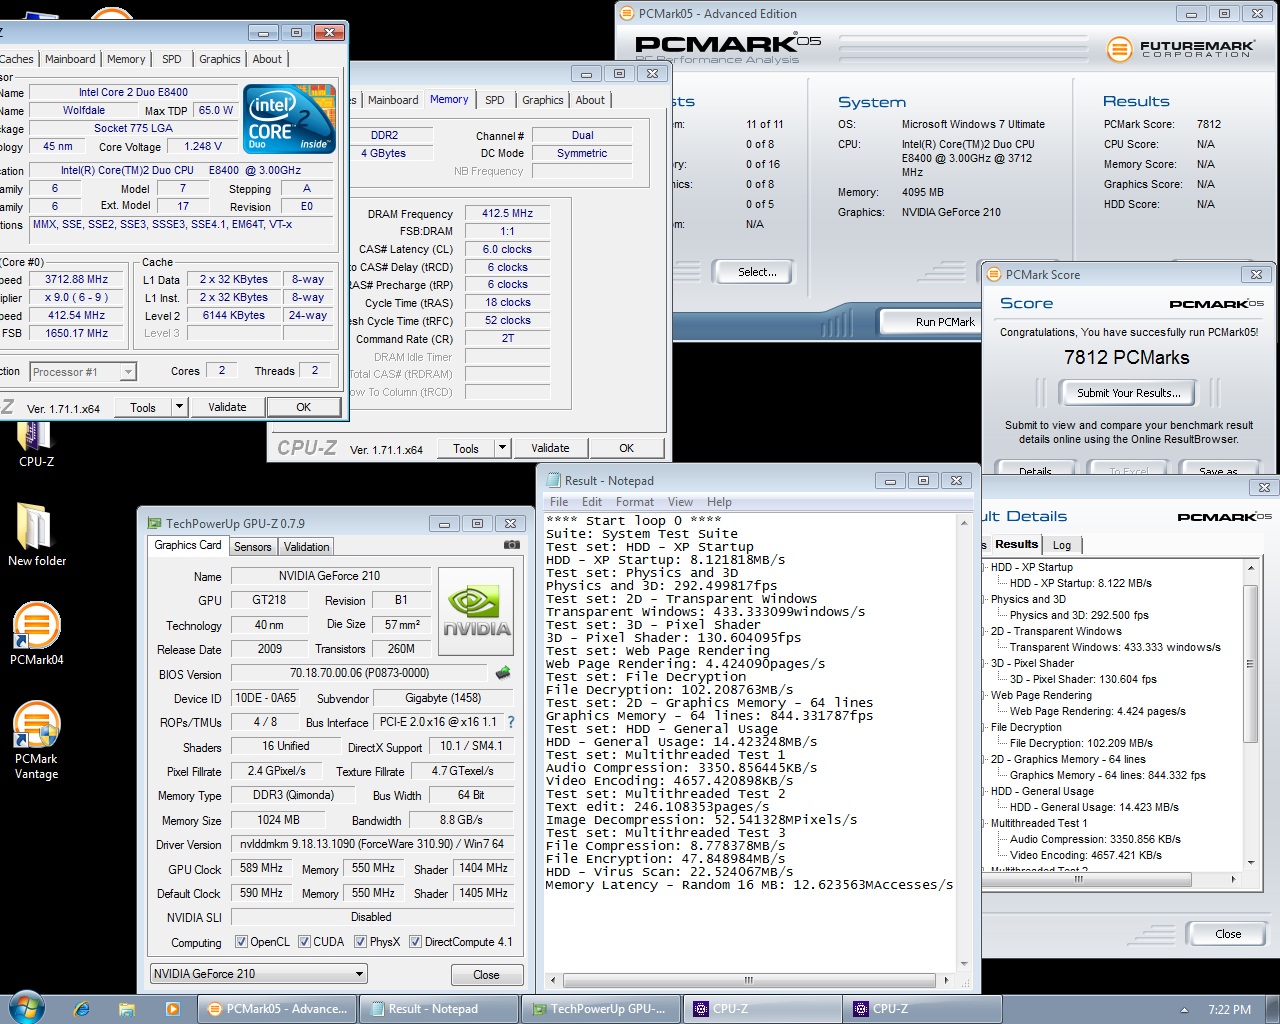The image size is (1280, 1024).
Task: Open the View menu in Notepad
Action: pos(680,502)
